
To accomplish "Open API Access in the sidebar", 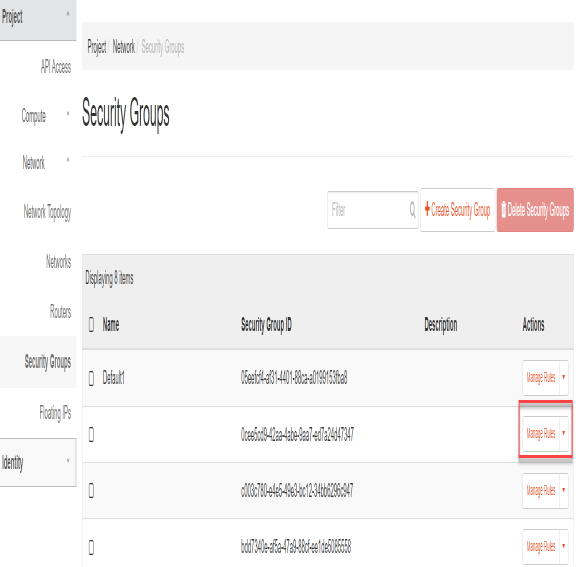I will (55, 67).
